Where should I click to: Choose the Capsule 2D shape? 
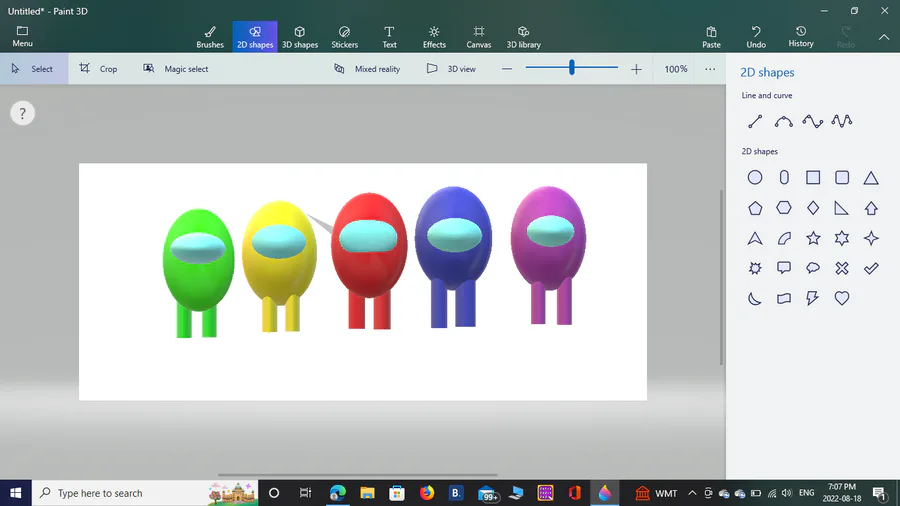(x=784, y=177)
